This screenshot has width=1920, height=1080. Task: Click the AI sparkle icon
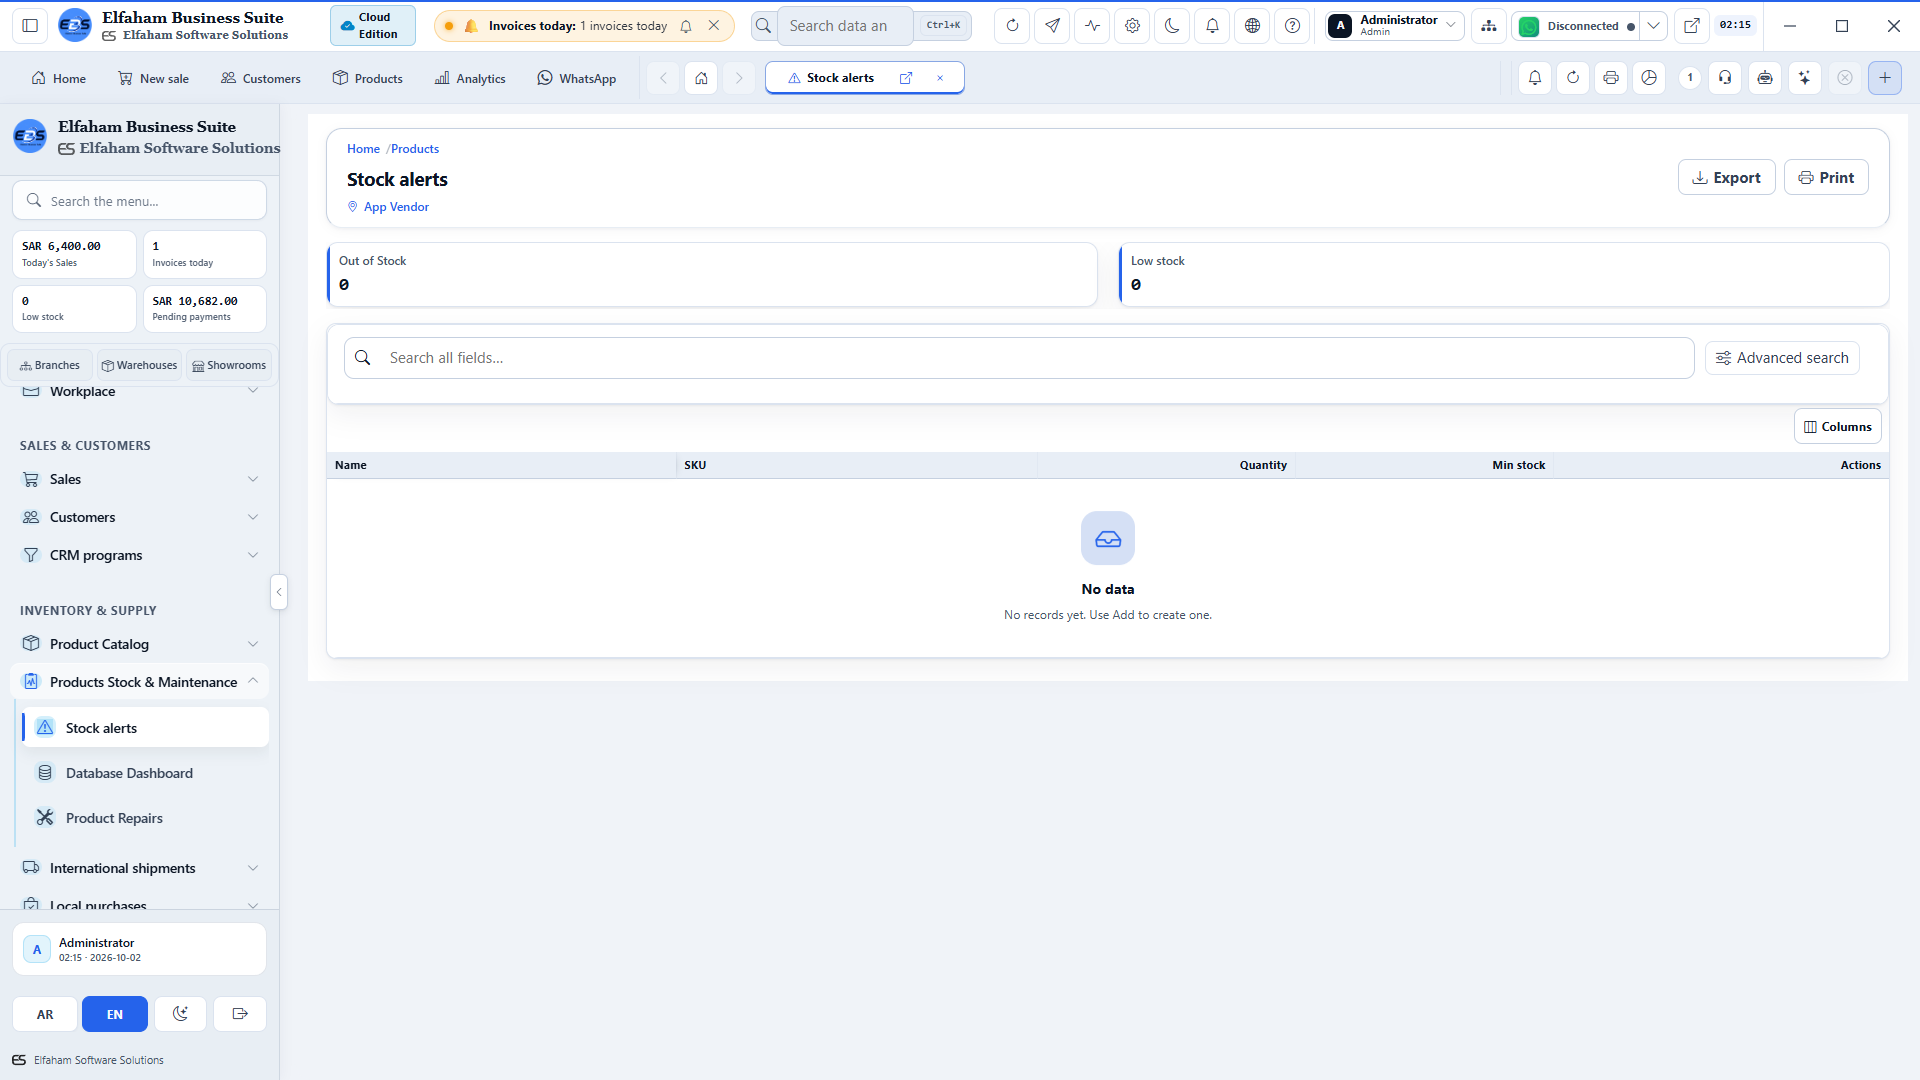pos(1805,78)
